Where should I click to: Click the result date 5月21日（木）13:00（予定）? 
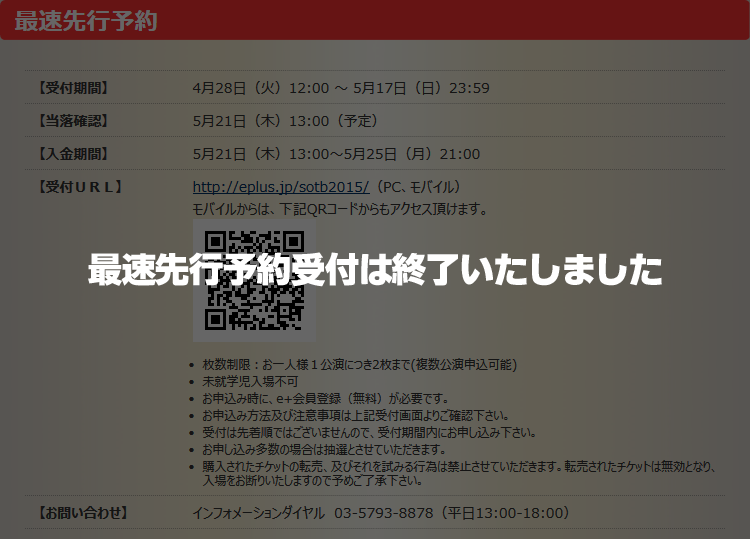286,121
